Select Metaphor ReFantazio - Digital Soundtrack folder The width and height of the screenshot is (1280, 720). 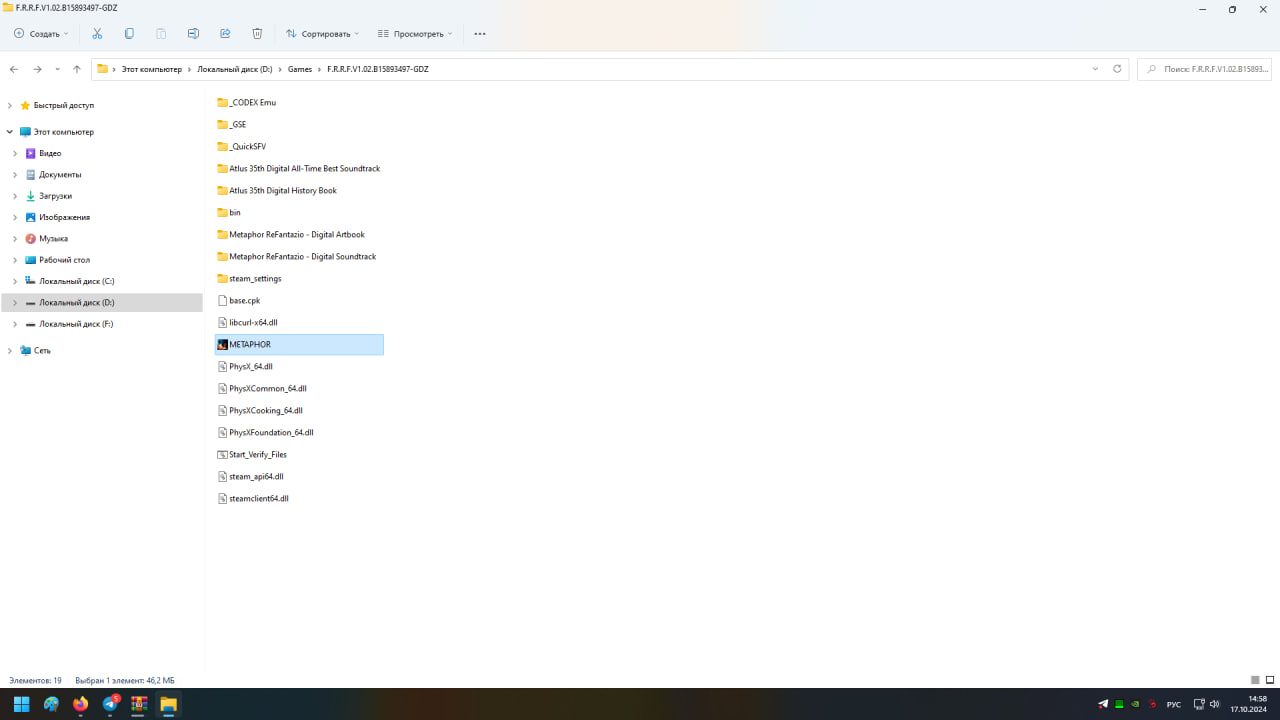[297, 256]
